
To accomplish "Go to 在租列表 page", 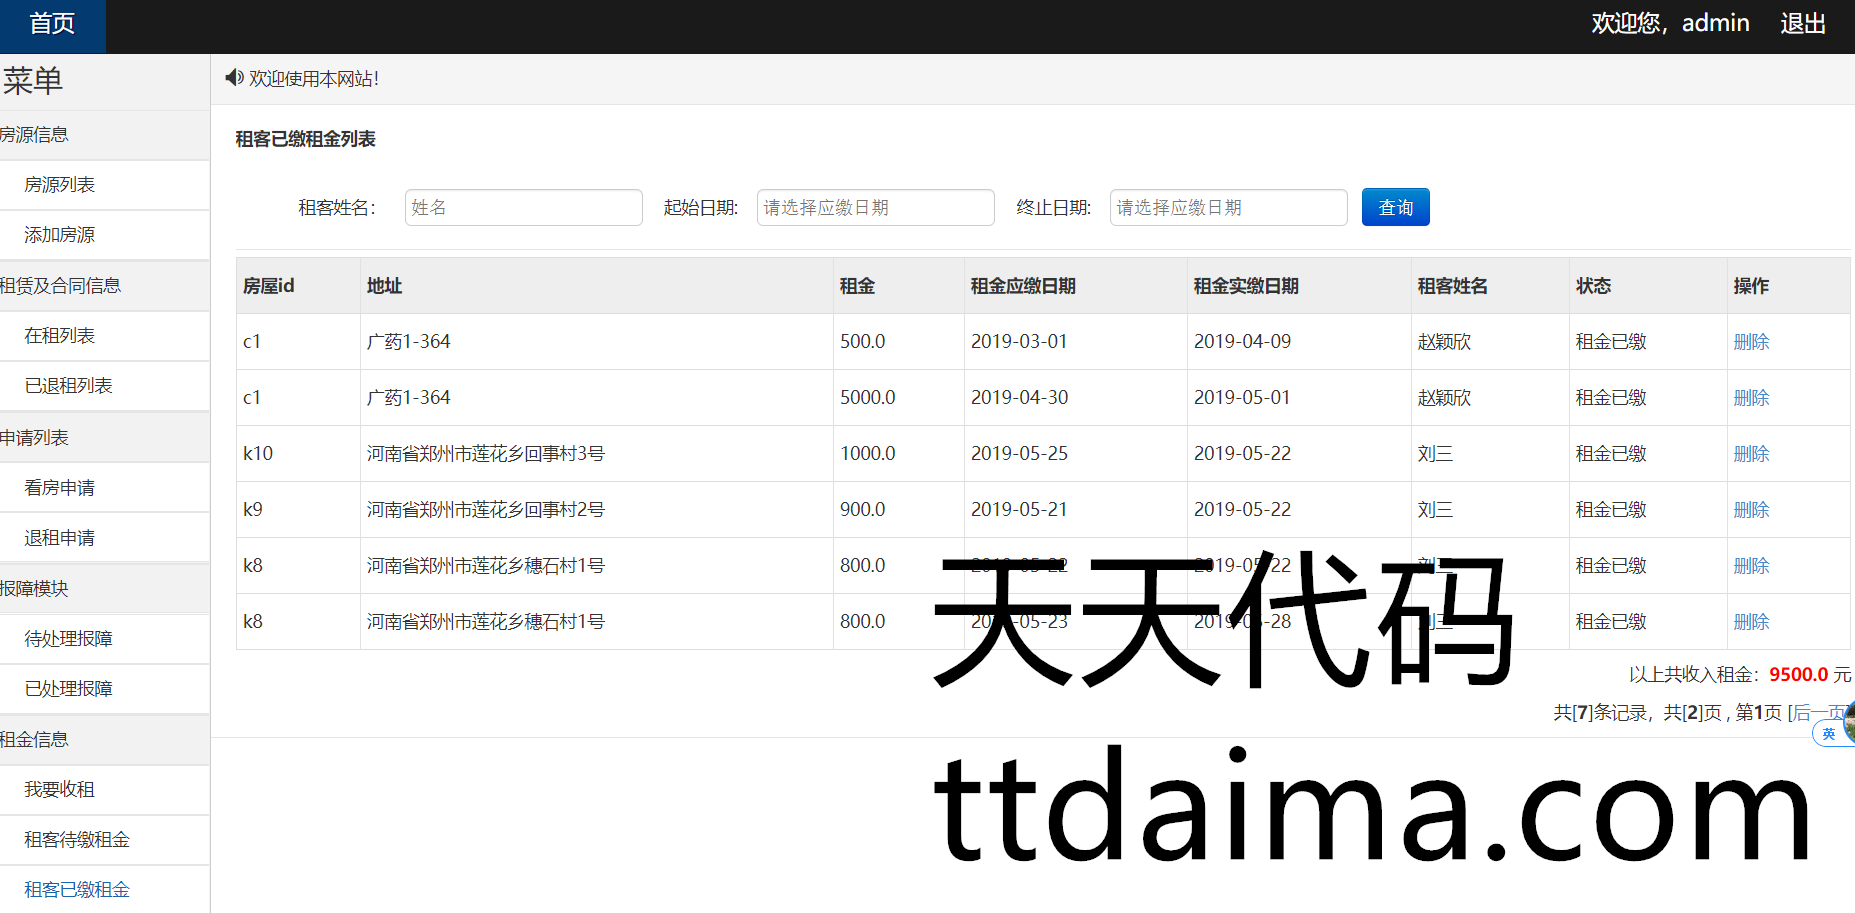I will pyautogui.click(x=60, y=336).
